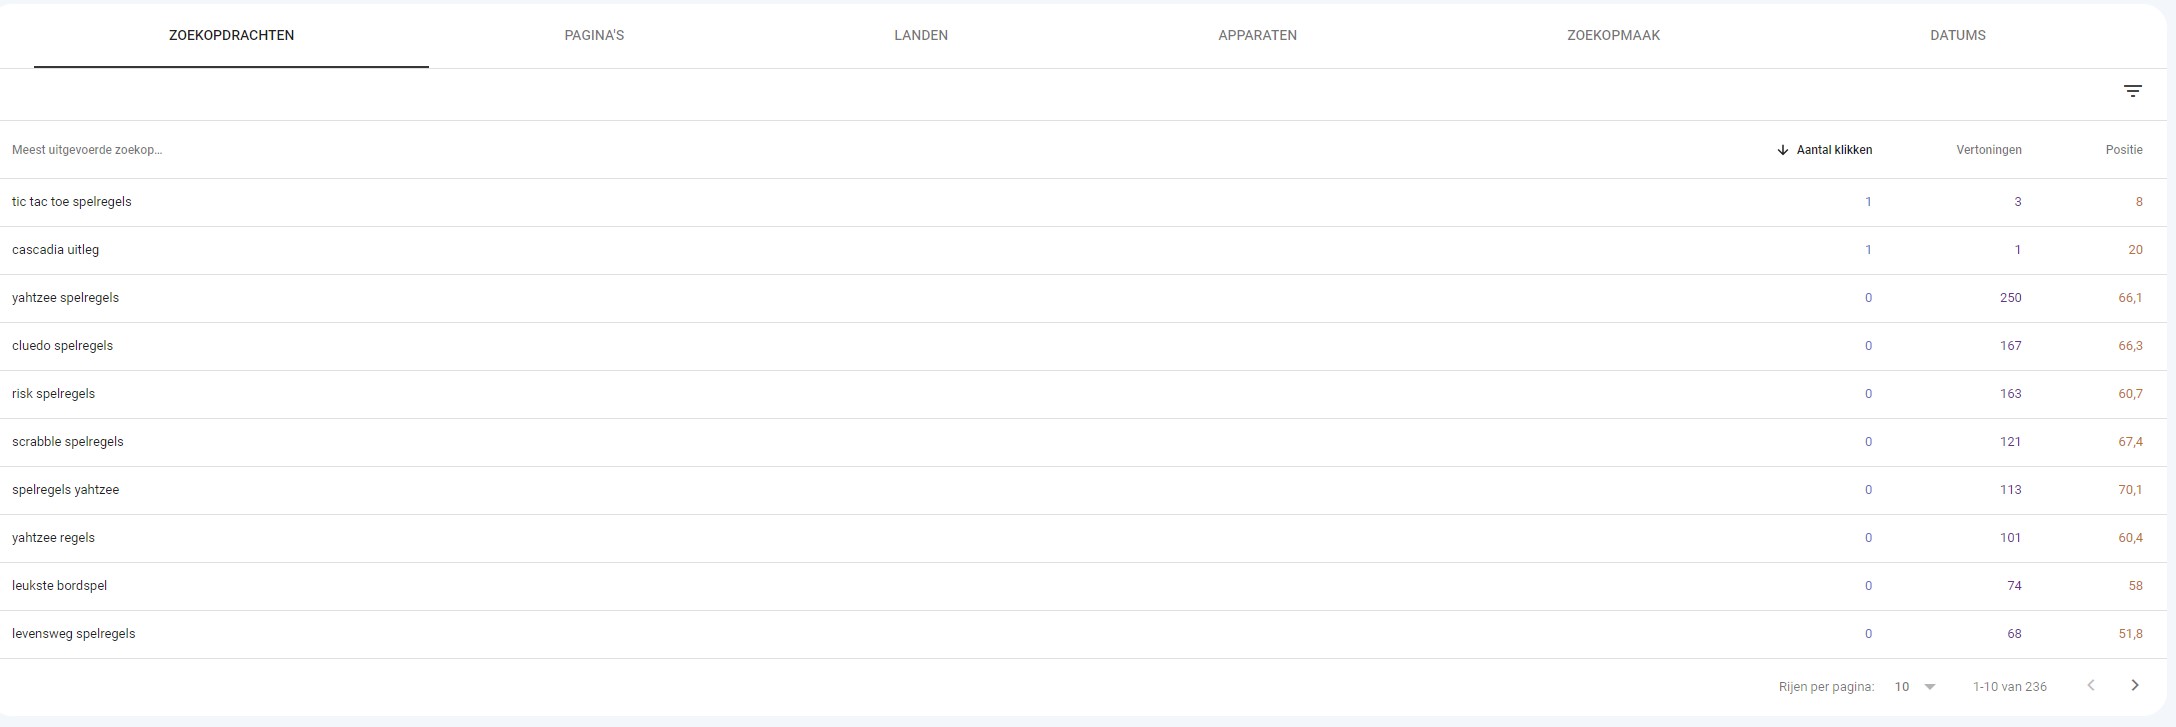Click impressions value 101 for yahtzee regels
This screenshot has width=2176, height=727.
click(x=2010, y=538)
